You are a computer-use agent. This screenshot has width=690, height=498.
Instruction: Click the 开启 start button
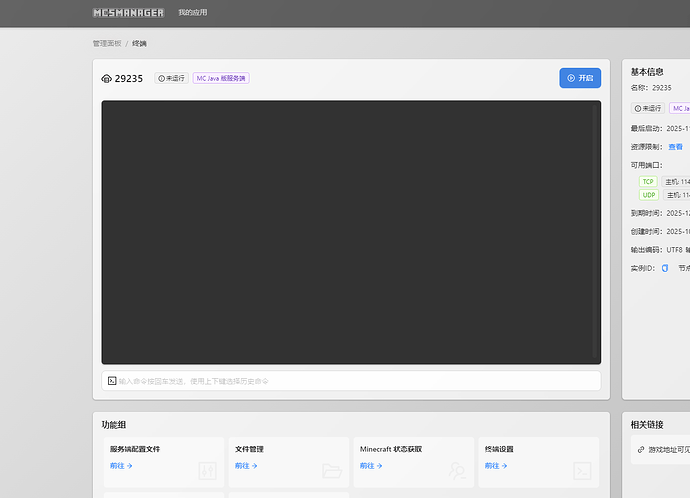pos(580,78)
